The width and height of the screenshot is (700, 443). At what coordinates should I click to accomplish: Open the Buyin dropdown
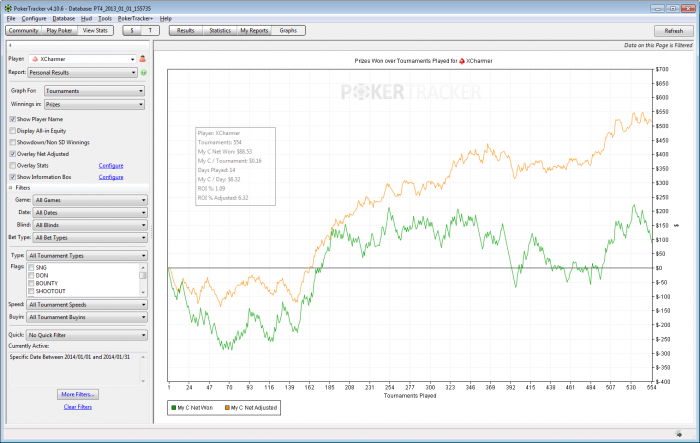(87, 317)
